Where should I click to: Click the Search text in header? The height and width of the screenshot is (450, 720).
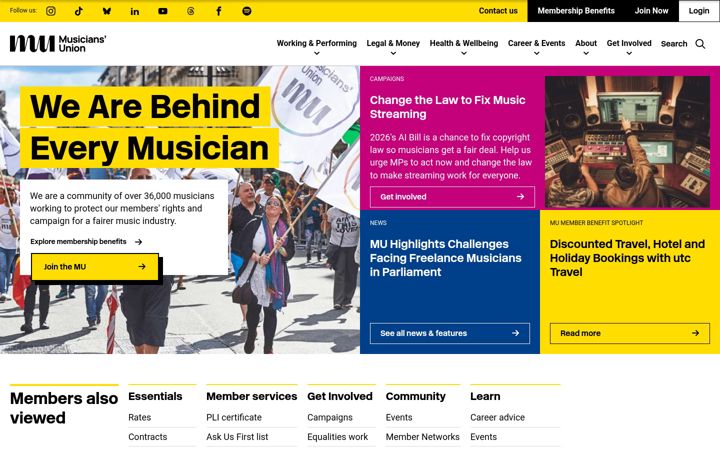pos(674,44)
